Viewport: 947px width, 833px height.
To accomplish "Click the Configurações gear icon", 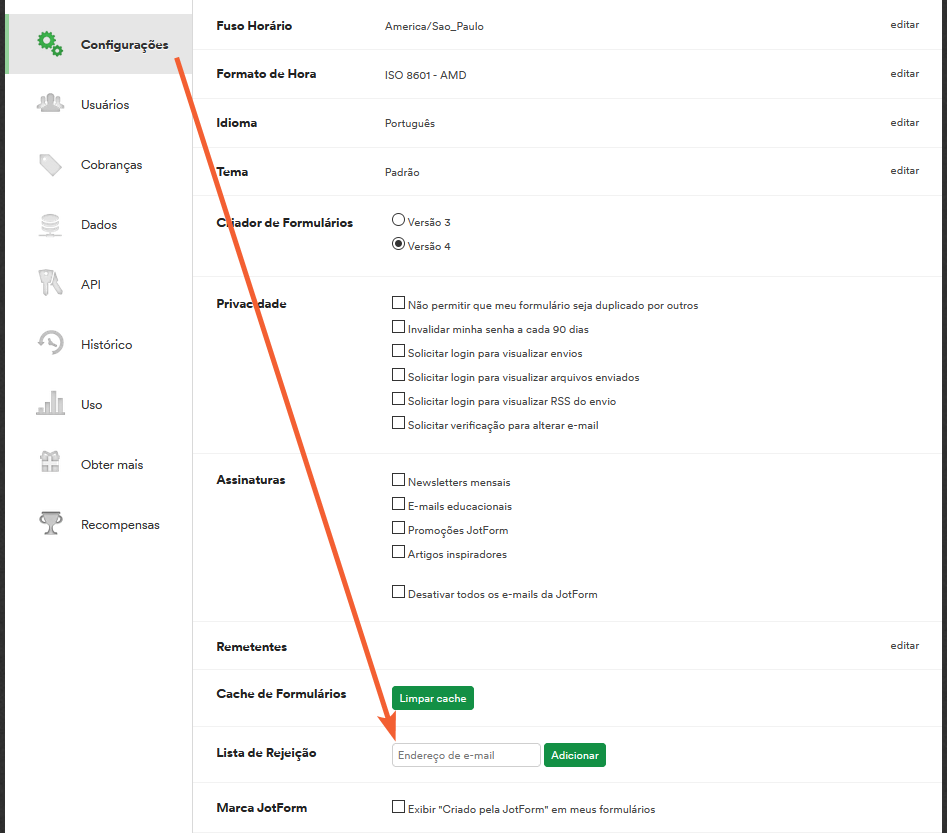I will point(50,44).
